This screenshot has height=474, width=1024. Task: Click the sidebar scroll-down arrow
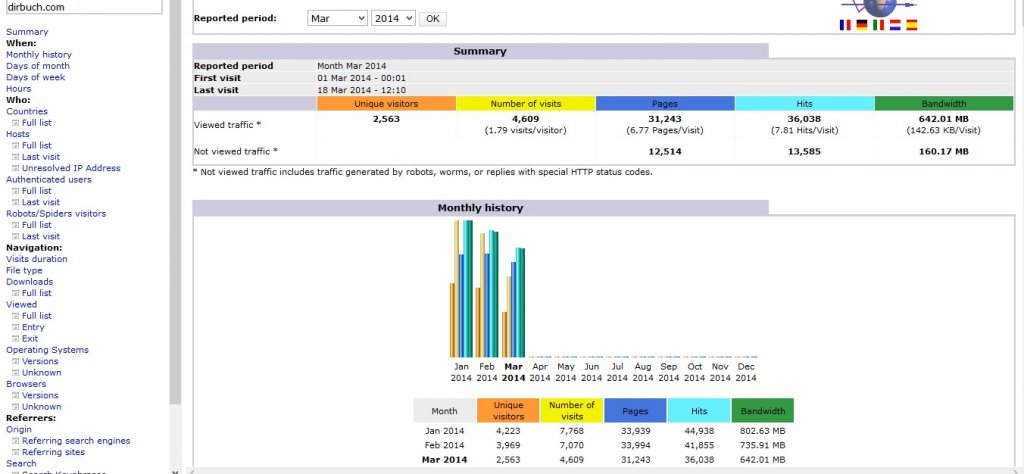(x=175, y=470)
